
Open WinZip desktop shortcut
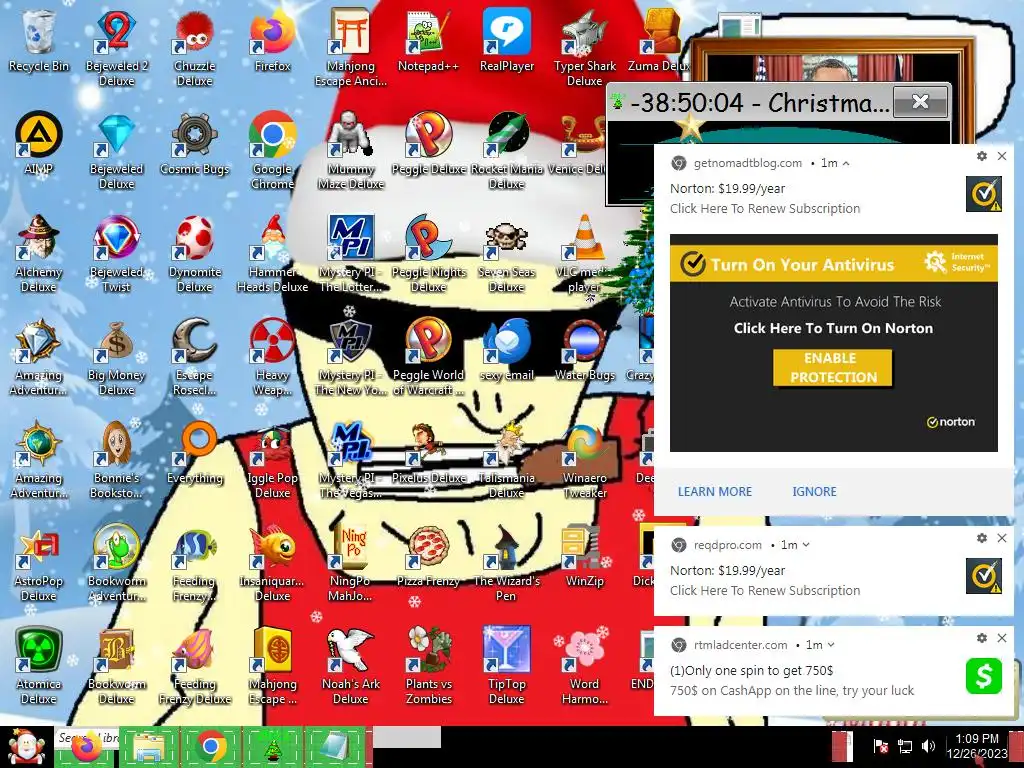coord(584,556)
